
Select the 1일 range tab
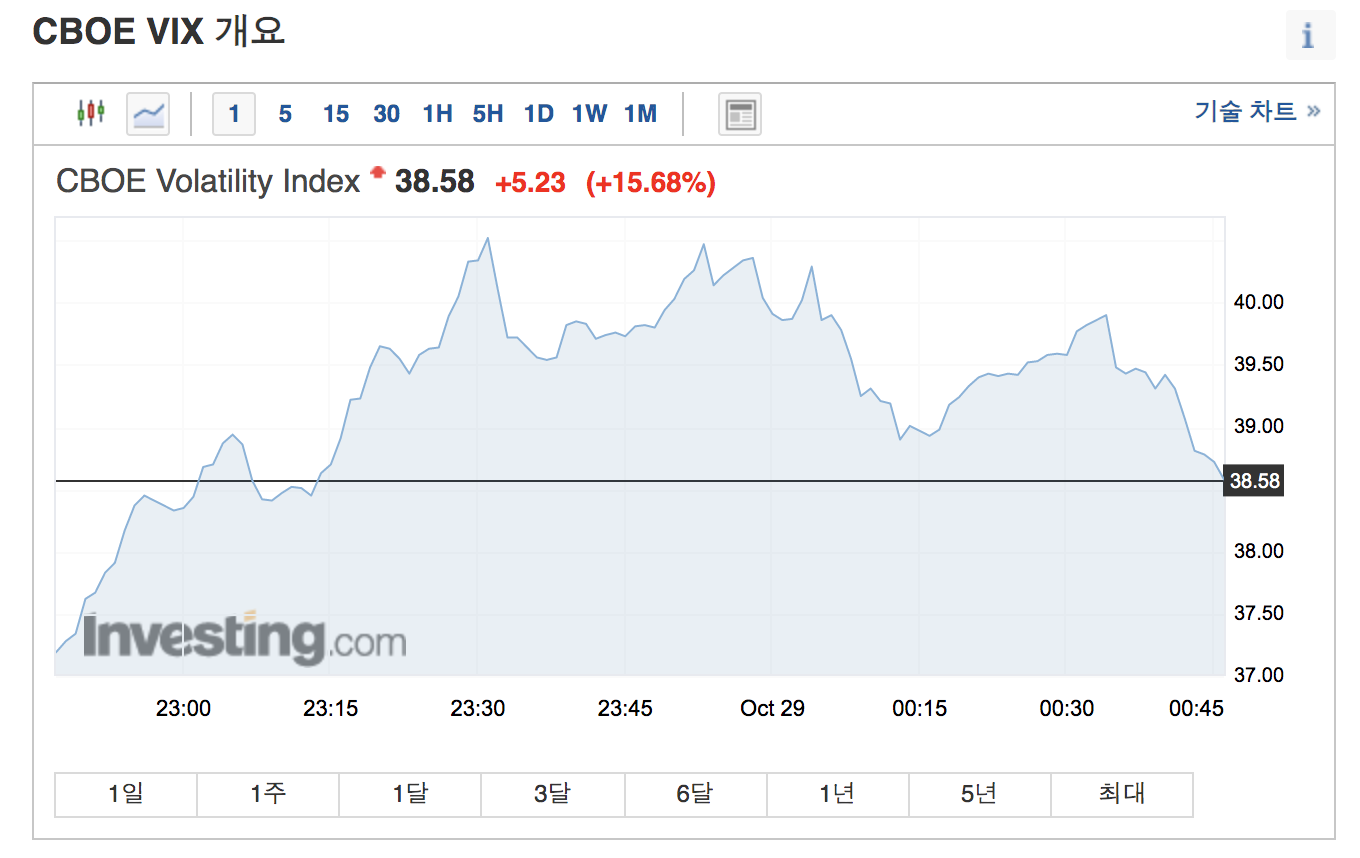click(126, 794)
